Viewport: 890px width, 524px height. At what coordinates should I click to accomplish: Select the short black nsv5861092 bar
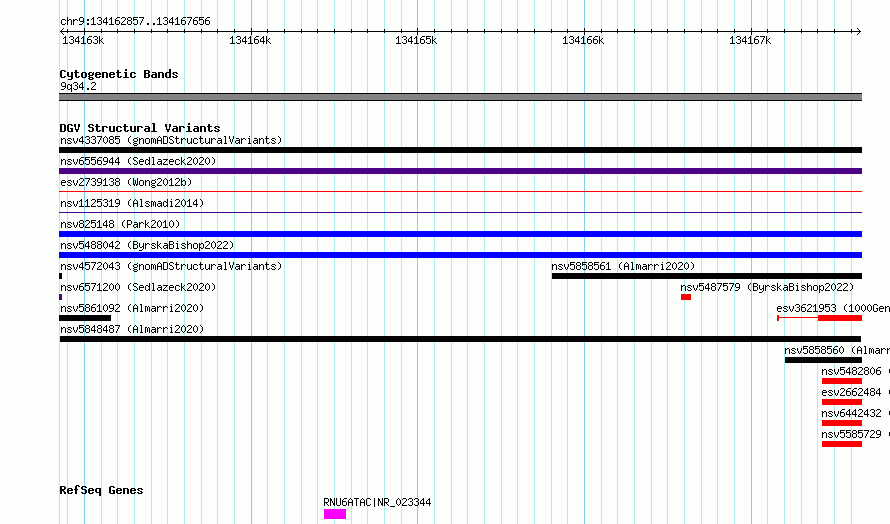pos(85,318)
